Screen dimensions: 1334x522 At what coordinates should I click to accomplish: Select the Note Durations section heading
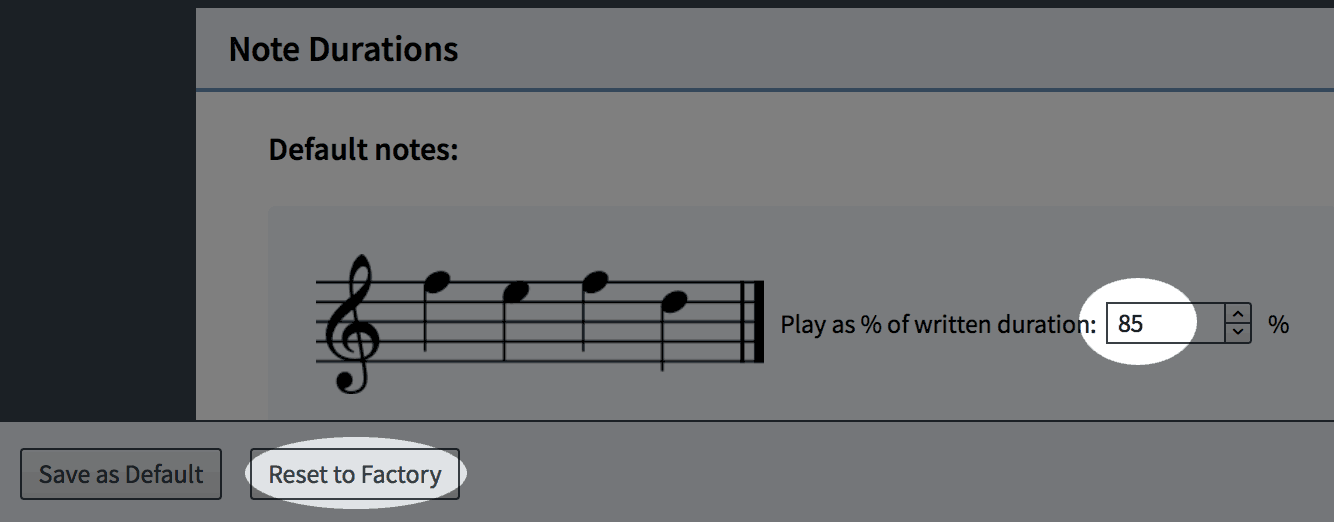344,49
